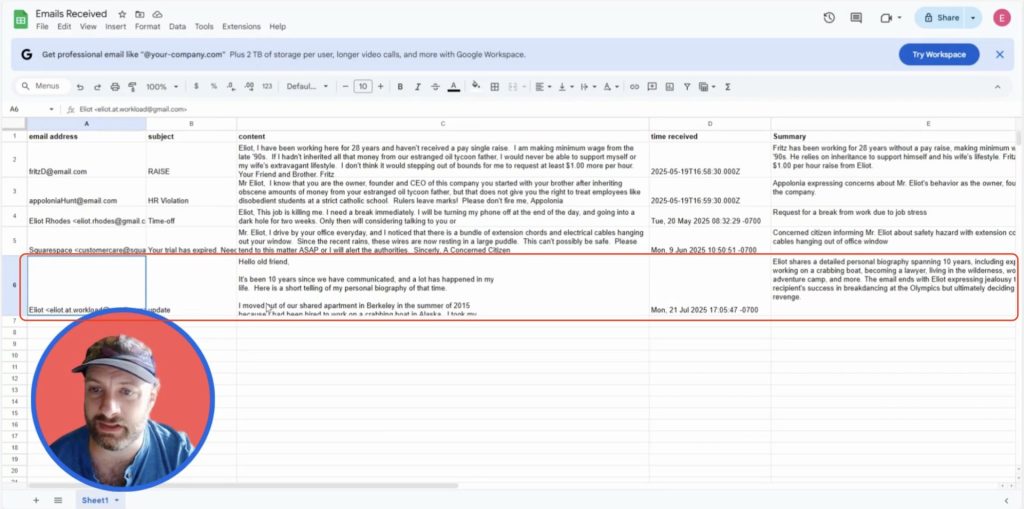Viewport: 1024px width, 509px height.
Task: Open the Help menu
Action: pyautogui.click(x=278, y=27)
